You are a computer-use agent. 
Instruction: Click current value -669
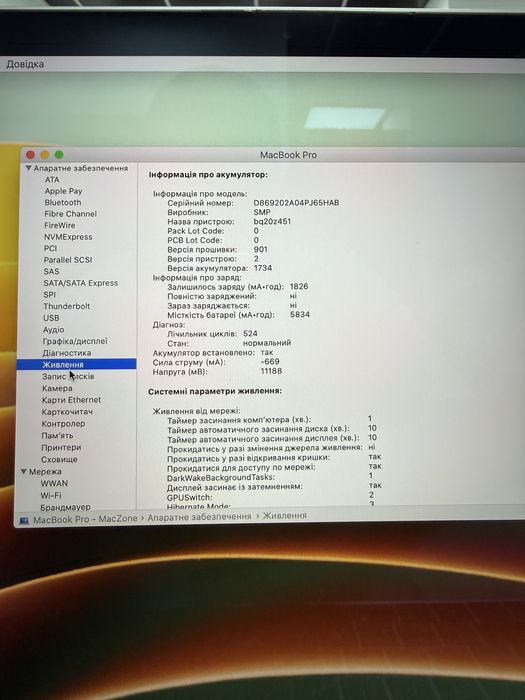pyautogui.click(x=270, y=362)
